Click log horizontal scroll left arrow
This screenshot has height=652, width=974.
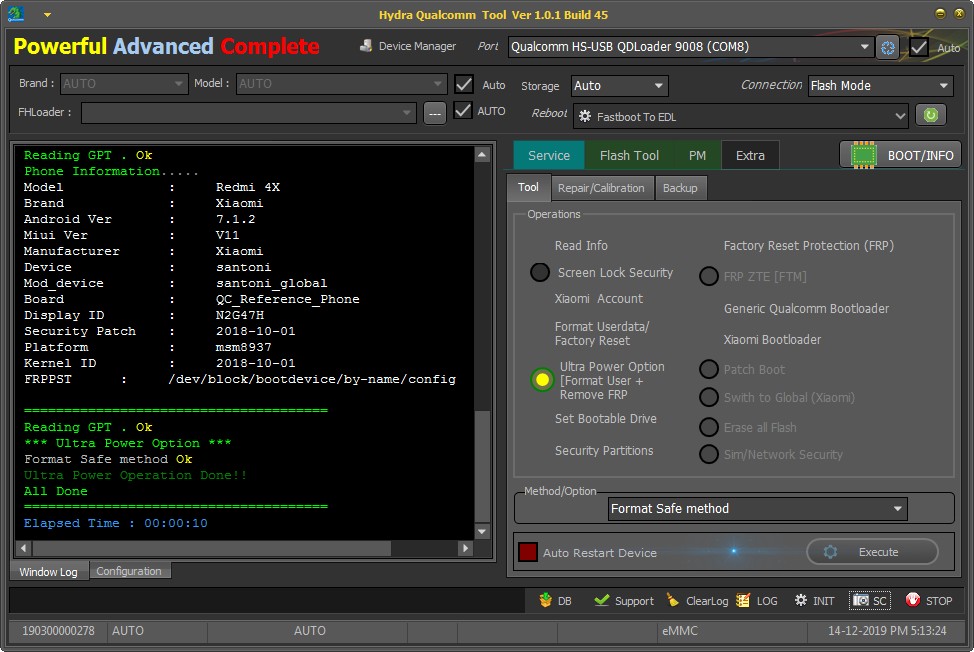24,548
